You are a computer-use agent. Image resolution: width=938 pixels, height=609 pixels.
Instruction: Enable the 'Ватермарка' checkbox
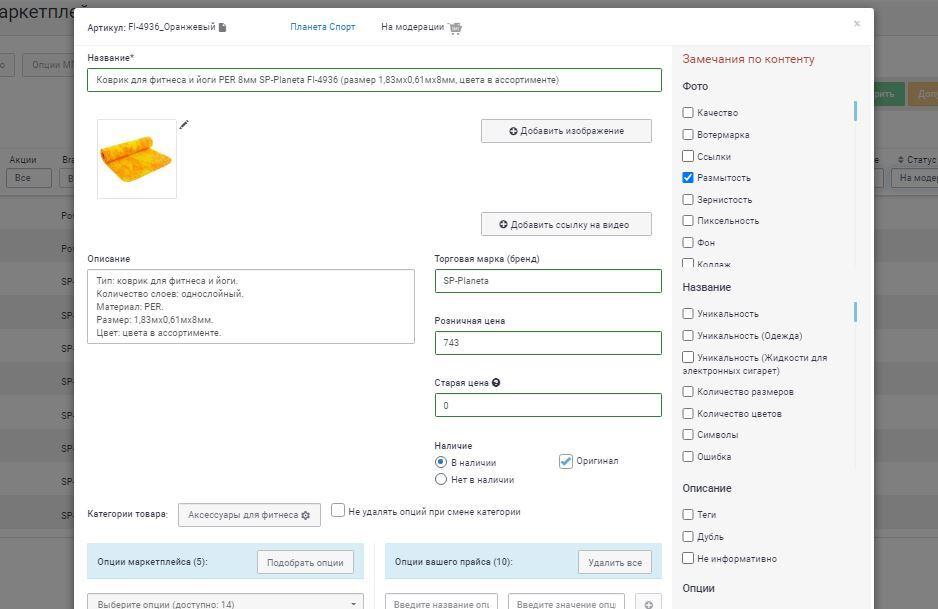[688, 134]
